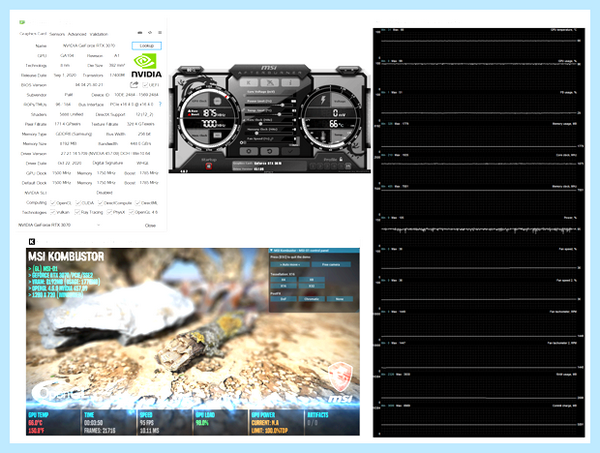The height and width of the screenshot is (453, 600).
Task: Click the reset arrow button in Afterburner
Action: click(270, 151)
